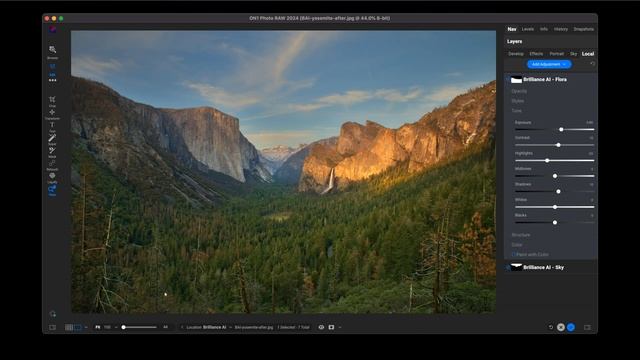
Task: Expand the Structure section
Action: click(521, 235)
